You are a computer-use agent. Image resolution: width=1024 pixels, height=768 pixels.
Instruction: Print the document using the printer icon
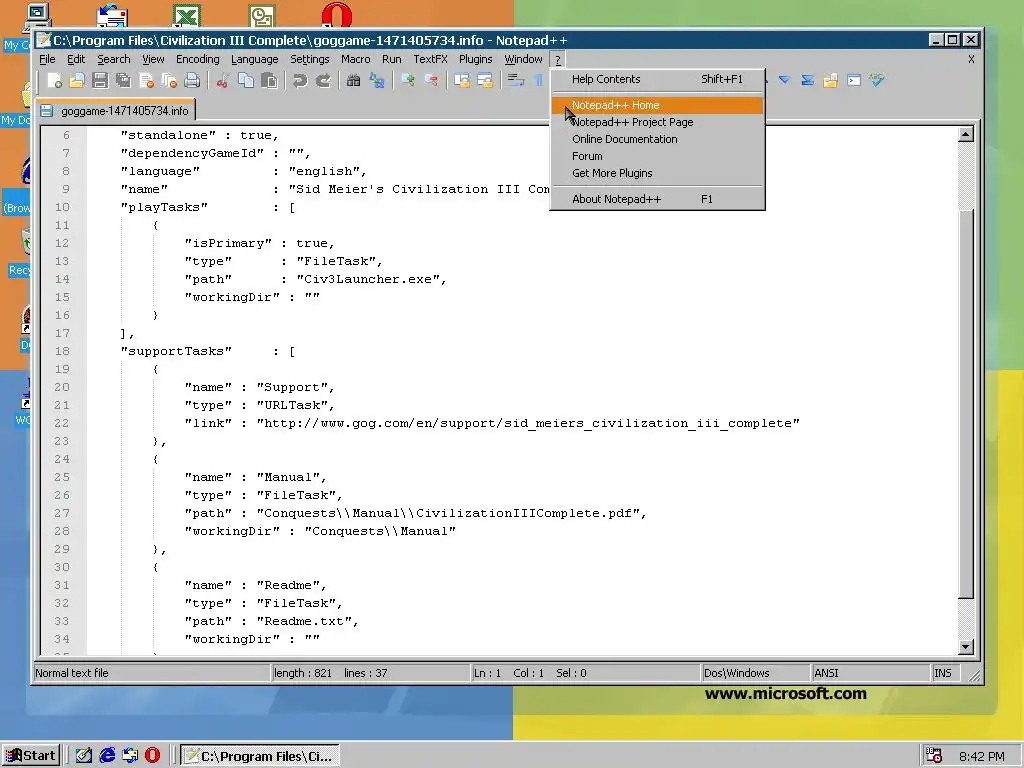tap(191, 80)
